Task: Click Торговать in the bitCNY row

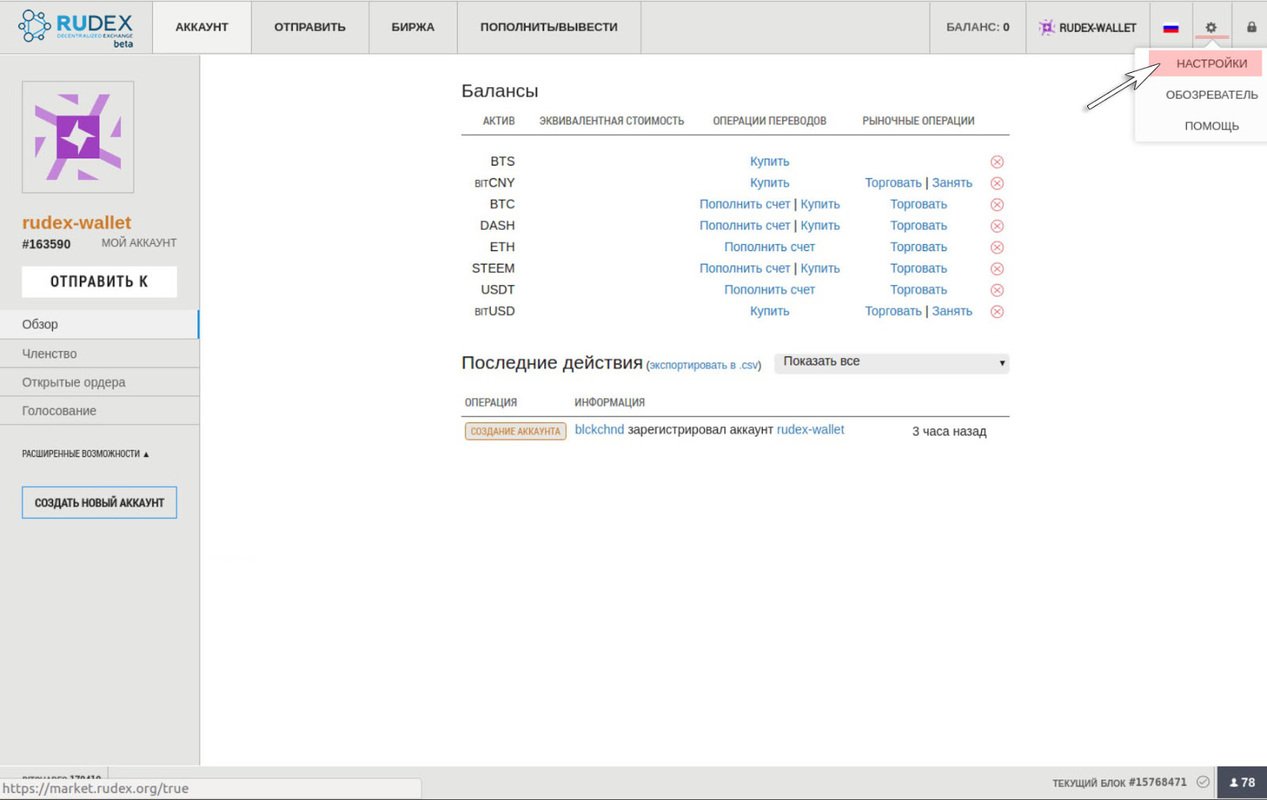Action: click(x=893, y=183)
